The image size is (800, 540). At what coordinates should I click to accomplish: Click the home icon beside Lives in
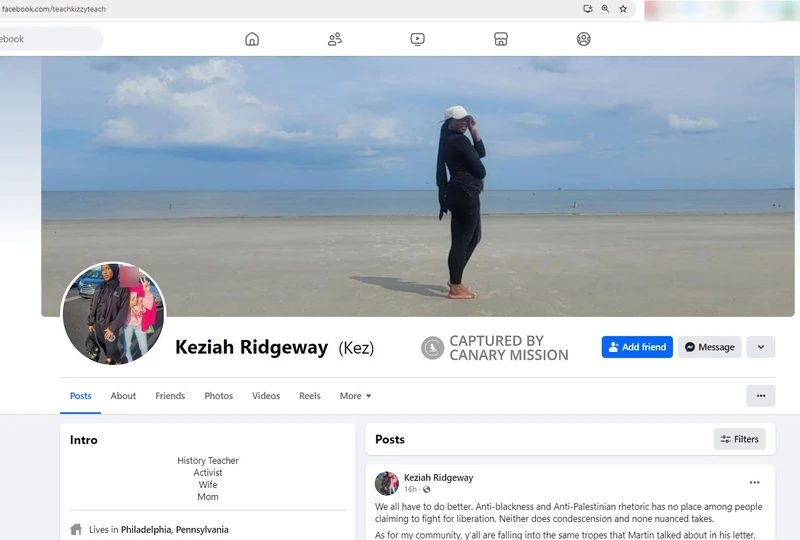76,529
